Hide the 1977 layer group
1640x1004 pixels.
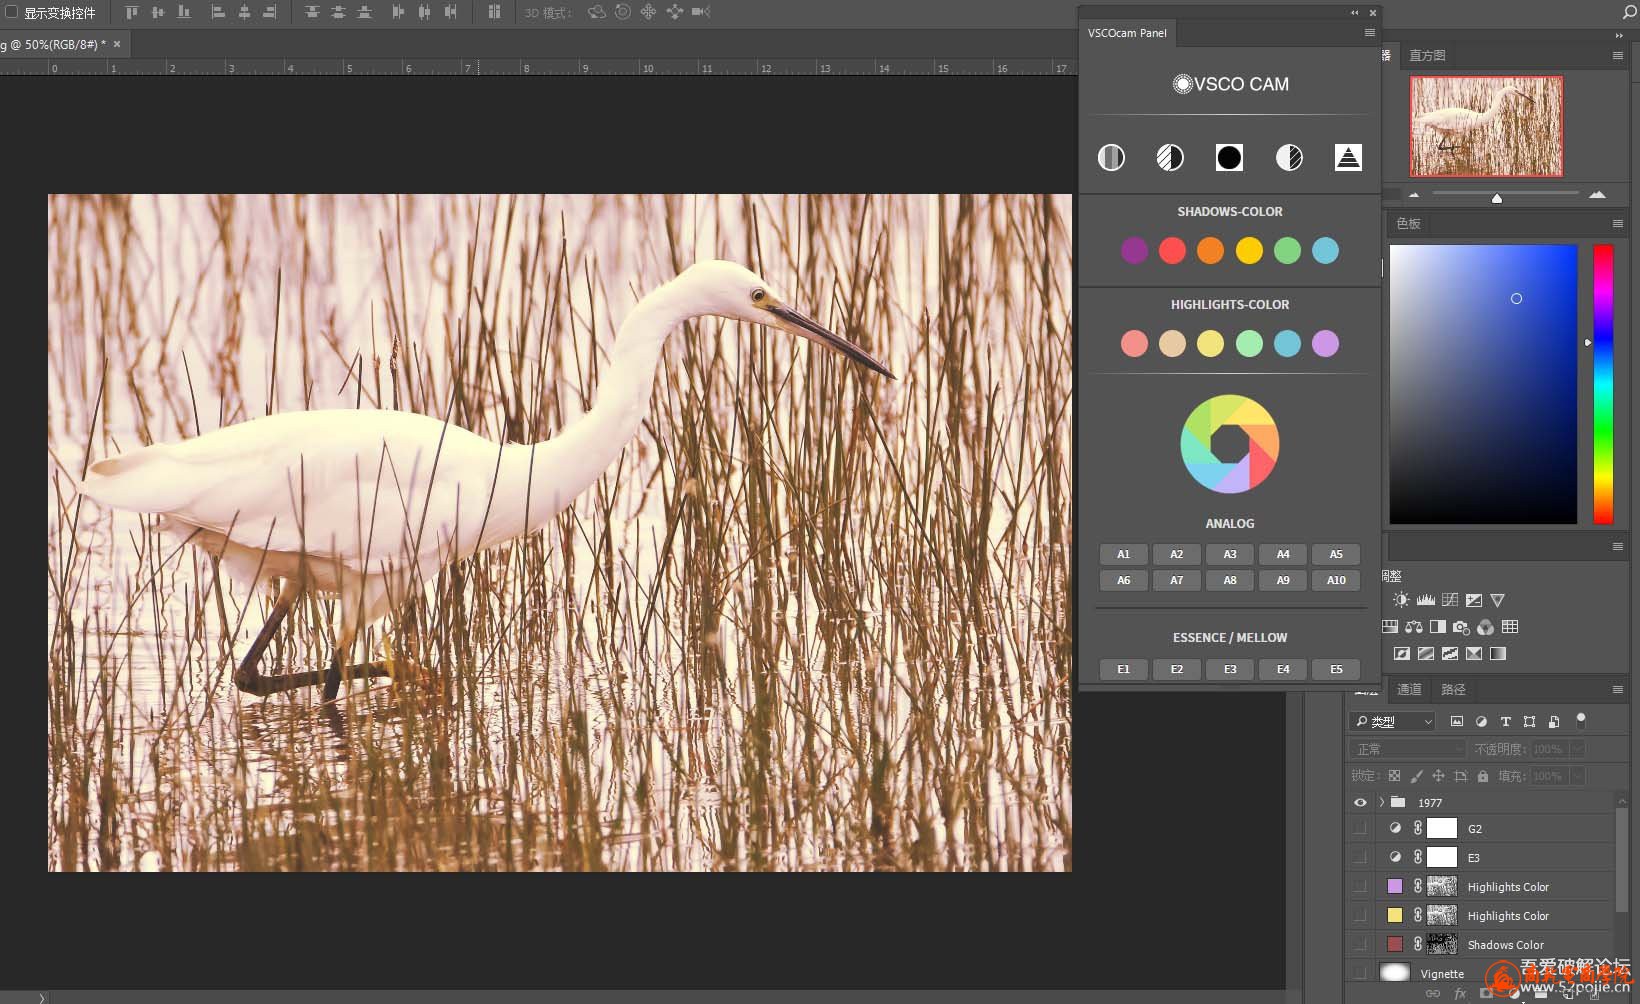(x=1360, y=803)
